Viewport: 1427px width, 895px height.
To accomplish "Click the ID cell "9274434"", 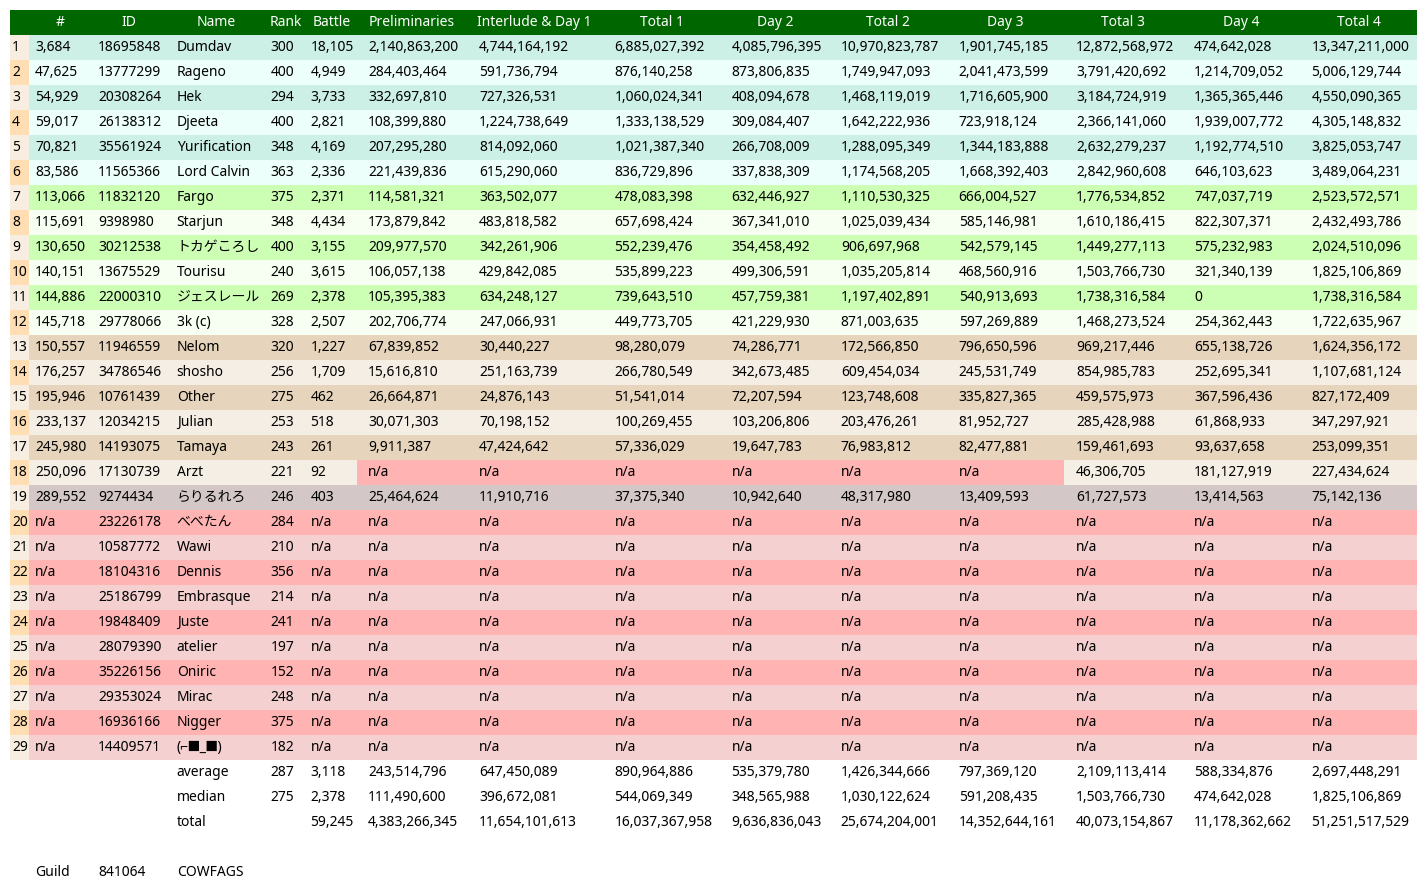I will coord(126,496).
